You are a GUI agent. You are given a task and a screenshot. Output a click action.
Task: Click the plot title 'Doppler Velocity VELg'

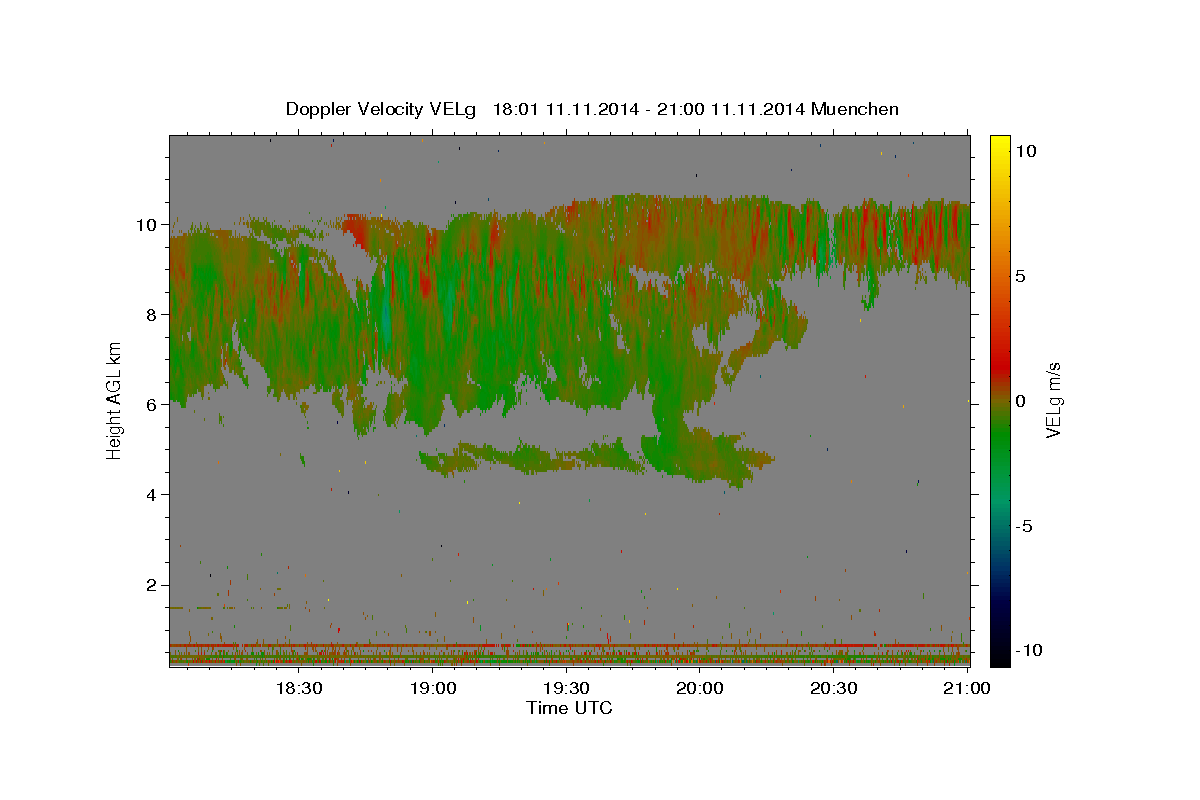381,109
